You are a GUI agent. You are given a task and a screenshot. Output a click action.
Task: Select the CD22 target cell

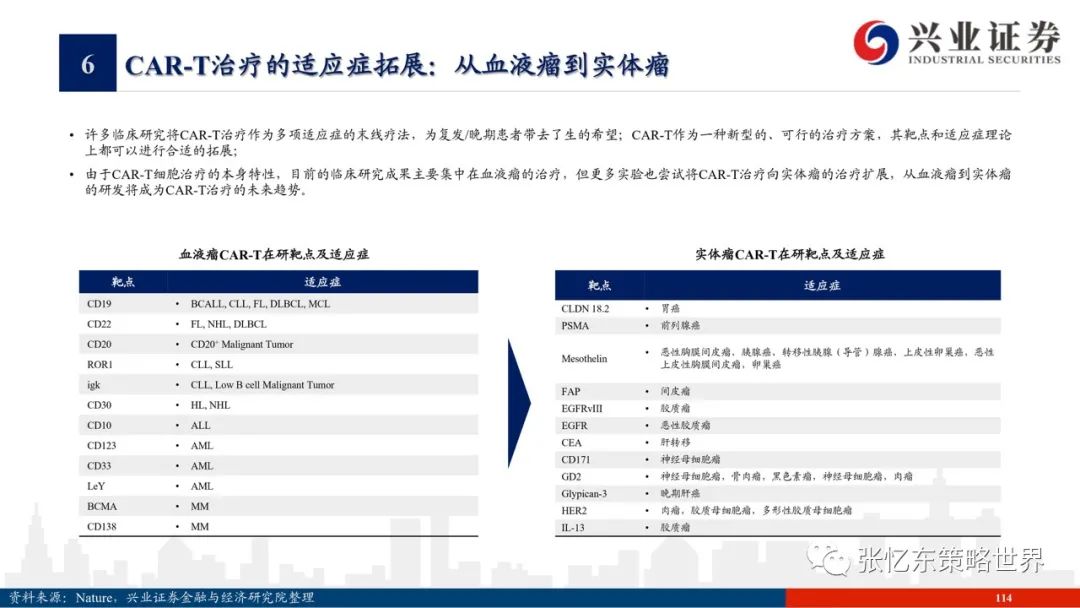[99, 324]
